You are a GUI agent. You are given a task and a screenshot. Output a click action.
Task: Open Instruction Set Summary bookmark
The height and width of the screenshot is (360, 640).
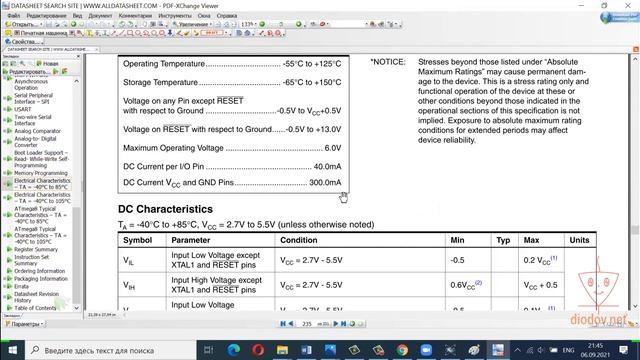coord(31,260)
